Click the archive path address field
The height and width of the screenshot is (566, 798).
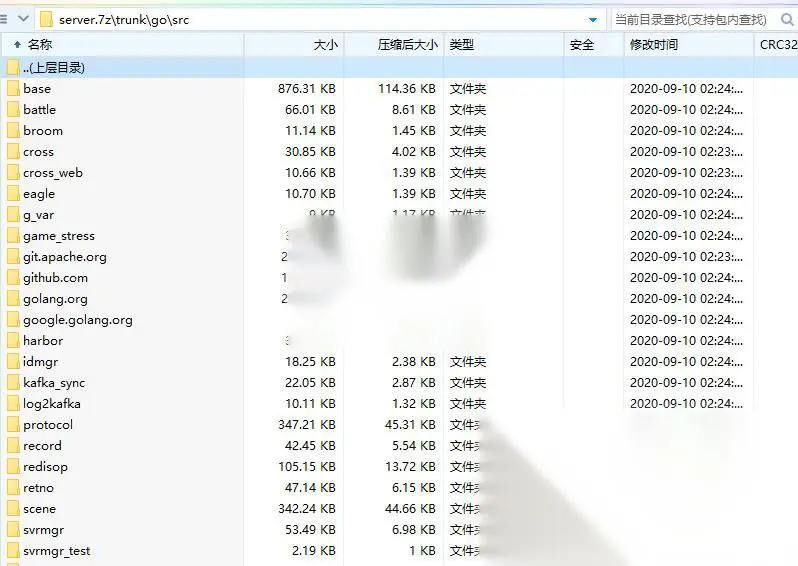click(x=321, y=20)
